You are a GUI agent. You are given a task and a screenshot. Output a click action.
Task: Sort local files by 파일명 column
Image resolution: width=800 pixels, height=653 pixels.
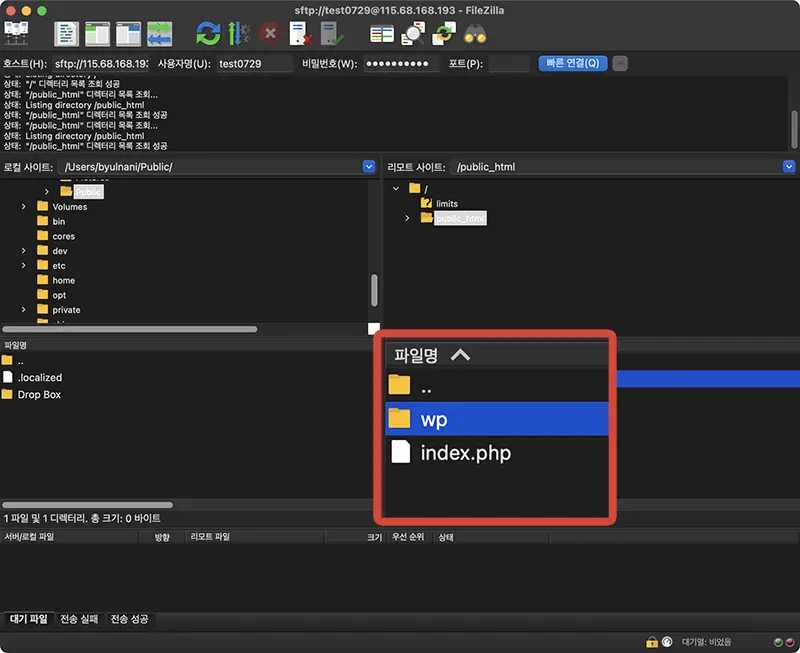click(x=15, y=345)
